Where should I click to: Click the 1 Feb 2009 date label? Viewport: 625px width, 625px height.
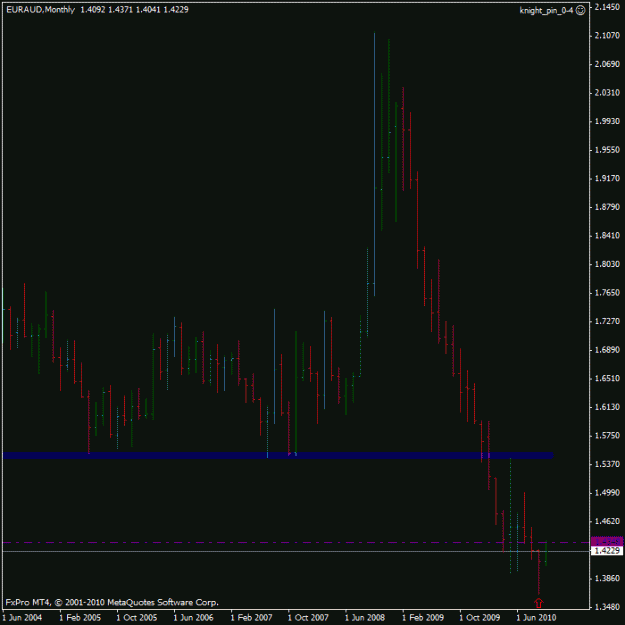click(x=423, y=618)
